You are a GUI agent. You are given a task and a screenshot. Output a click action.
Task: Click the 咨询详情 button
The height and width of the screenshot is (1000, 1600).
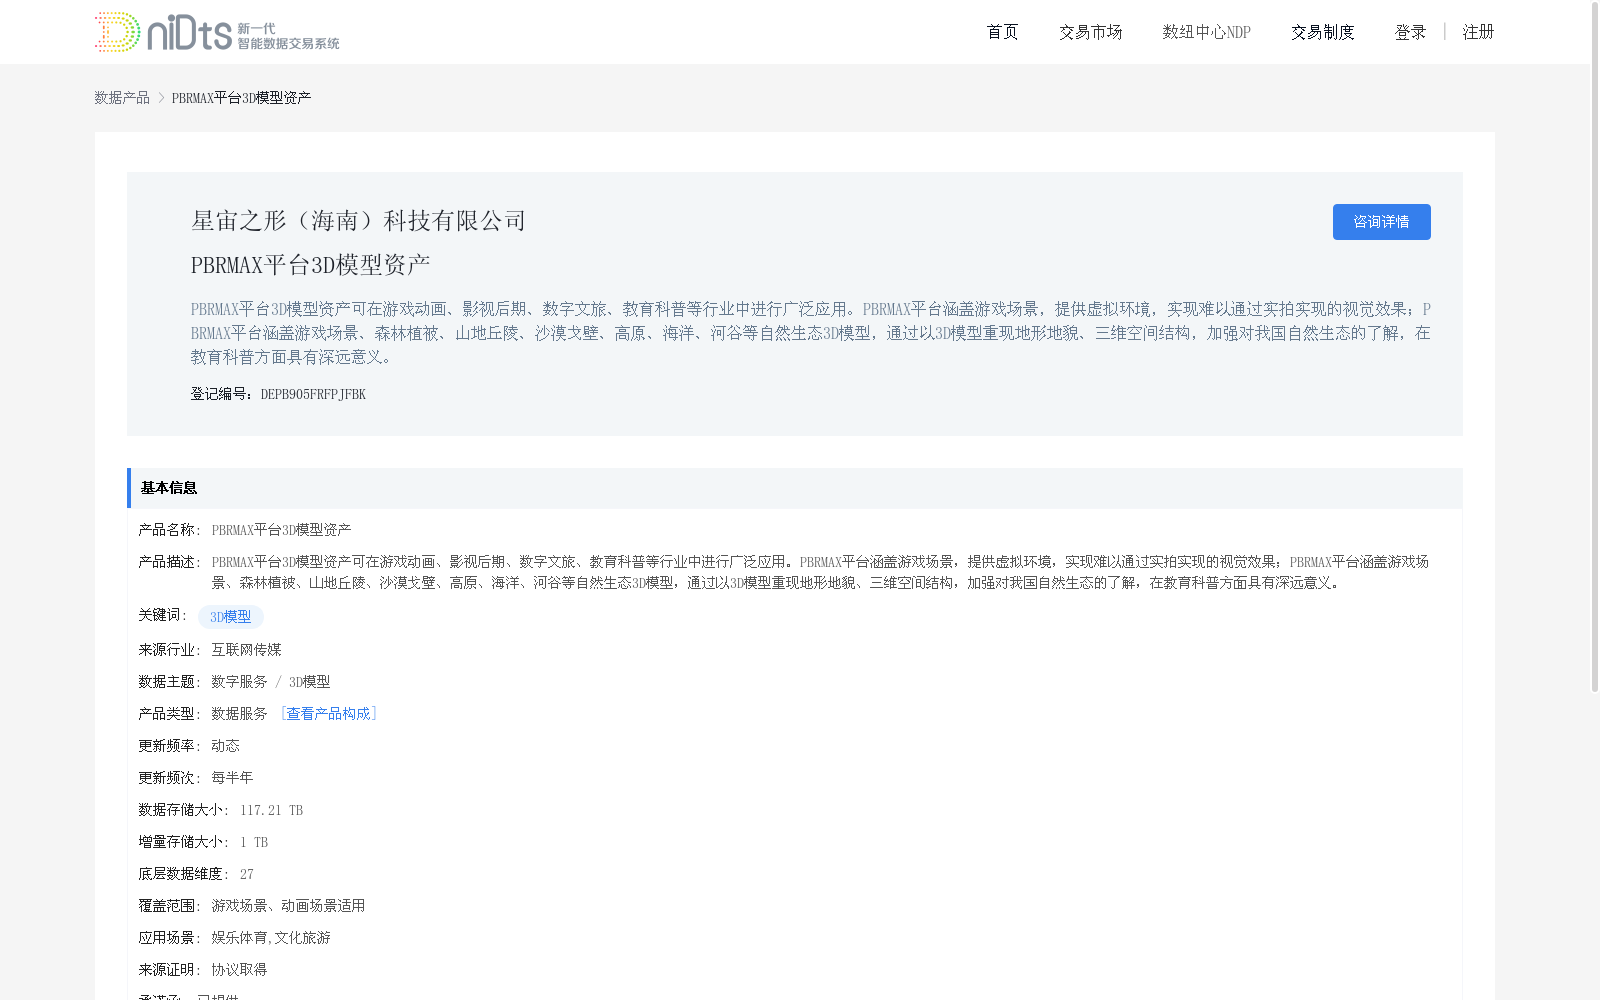pos(1381,222)
